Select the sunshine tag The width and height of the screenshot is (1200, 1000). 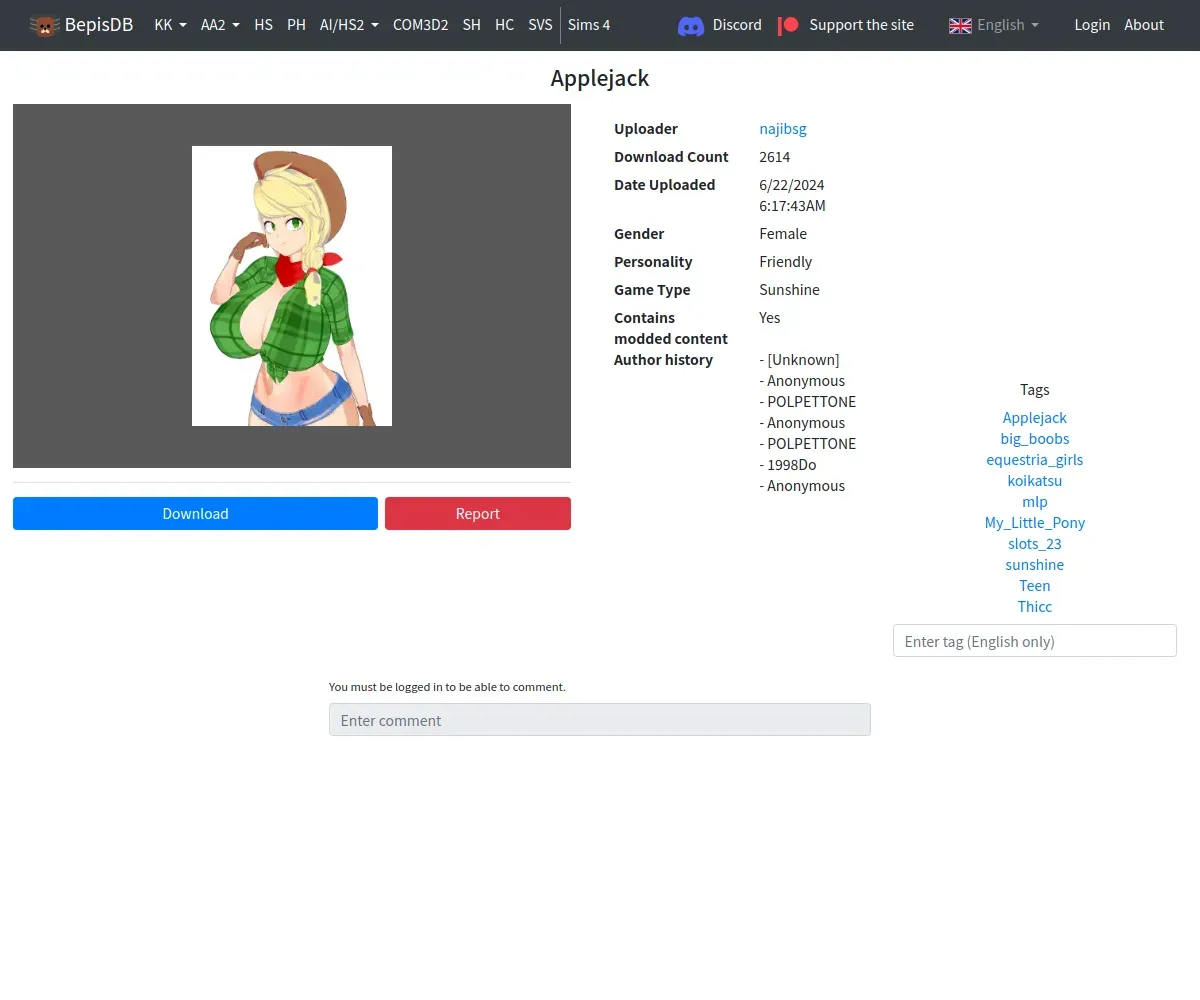(x=1035, y=565)
